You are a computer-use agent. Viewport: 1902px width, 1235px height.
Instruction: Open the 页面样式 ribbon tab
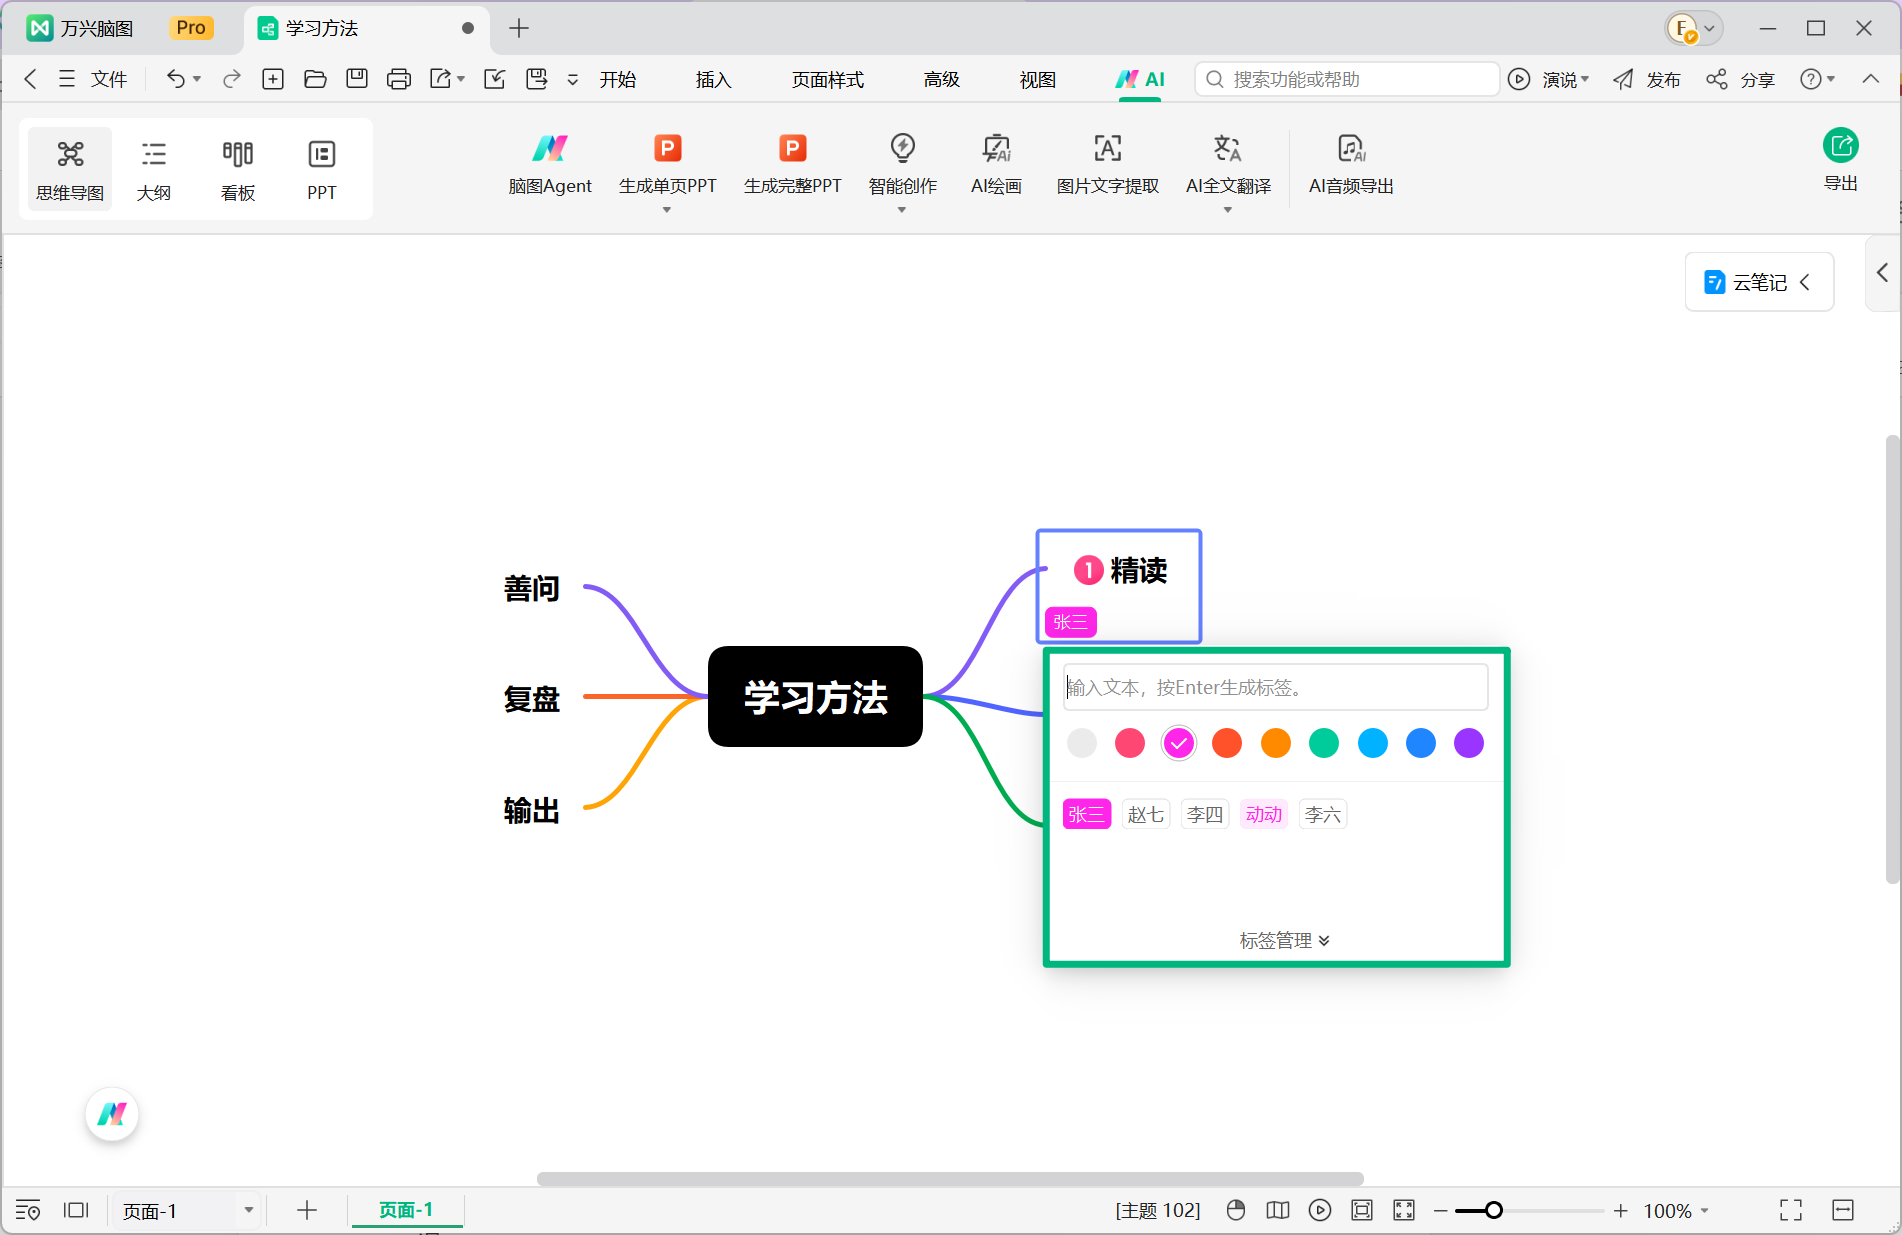[828, 79]
